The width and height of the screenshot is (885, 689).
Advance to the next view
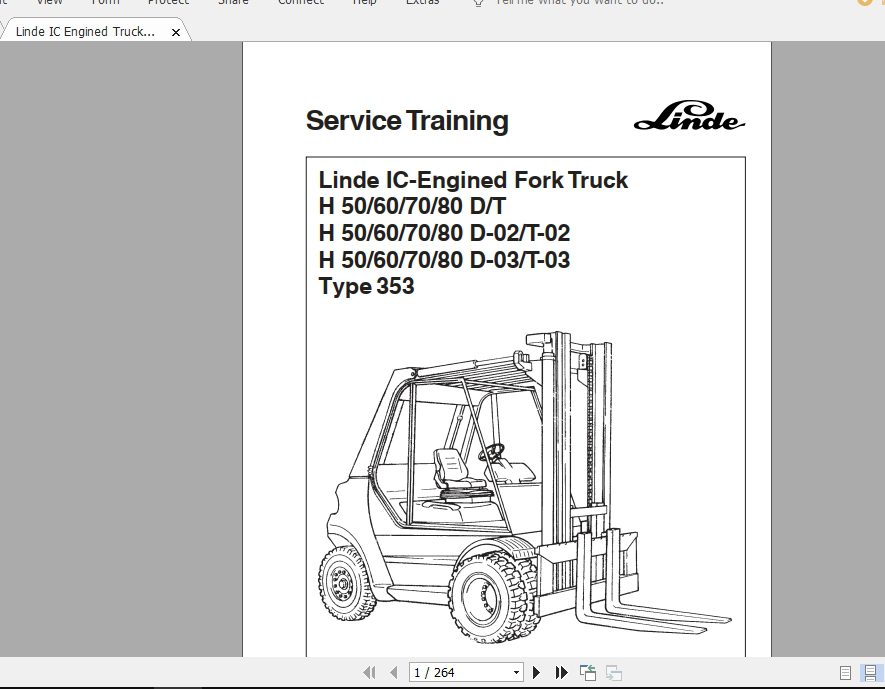(x=614, y=673)
